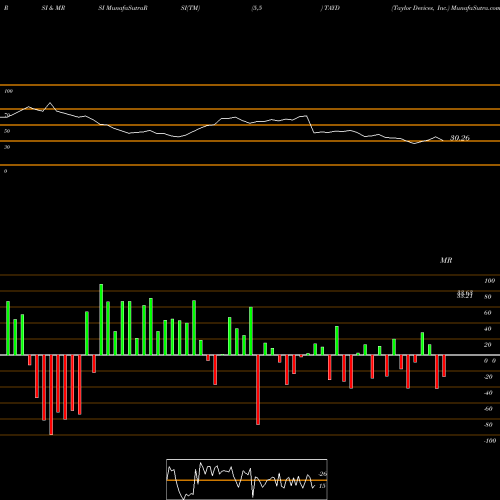
Task: Click the '0 0' zero label on the MR axis
Action: (x=490, y=361)
